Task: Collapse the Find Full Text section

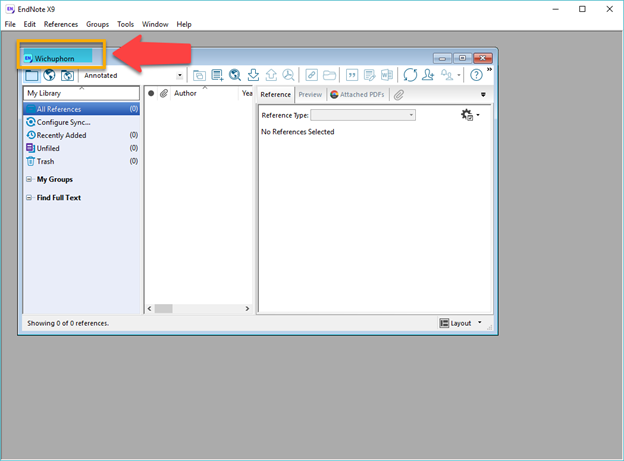Action: [x=29, y=198]
